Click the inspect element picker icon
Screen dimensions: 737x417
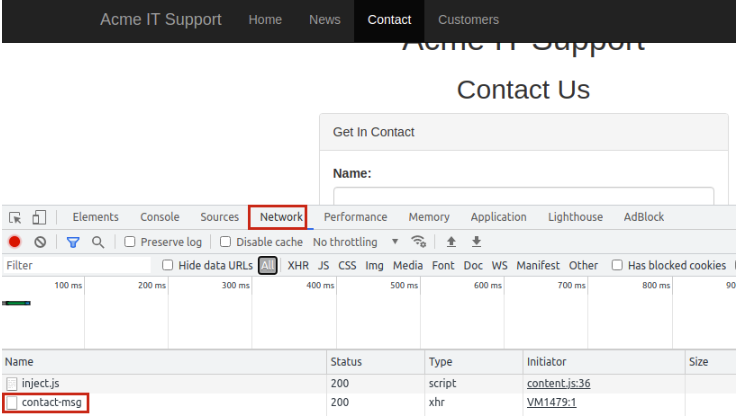point(15,217)
